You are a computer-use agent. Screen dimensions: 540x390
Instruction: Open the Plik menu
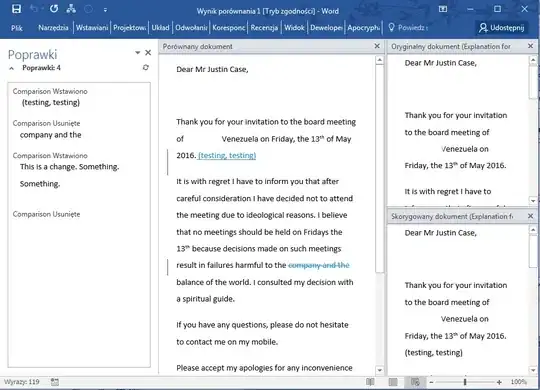[x=17, y=28]
